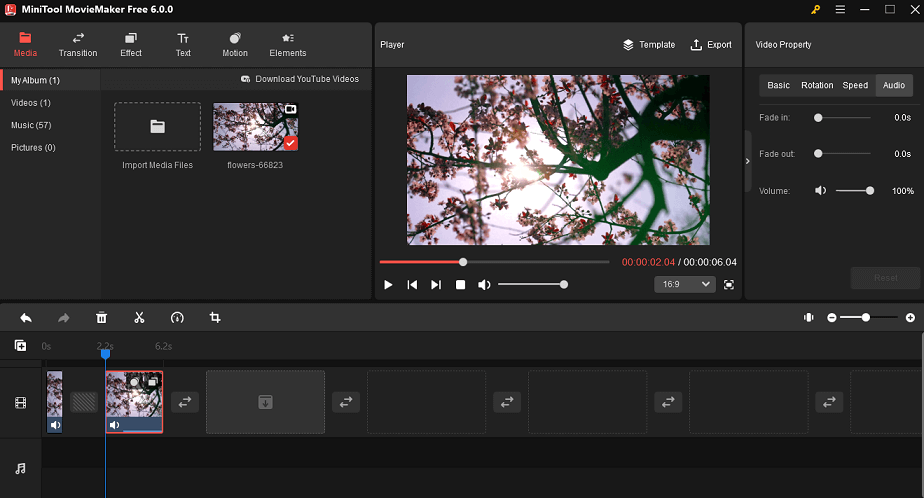
Task: Switch to Rotation property tab
Action: (x=817, y=85)
